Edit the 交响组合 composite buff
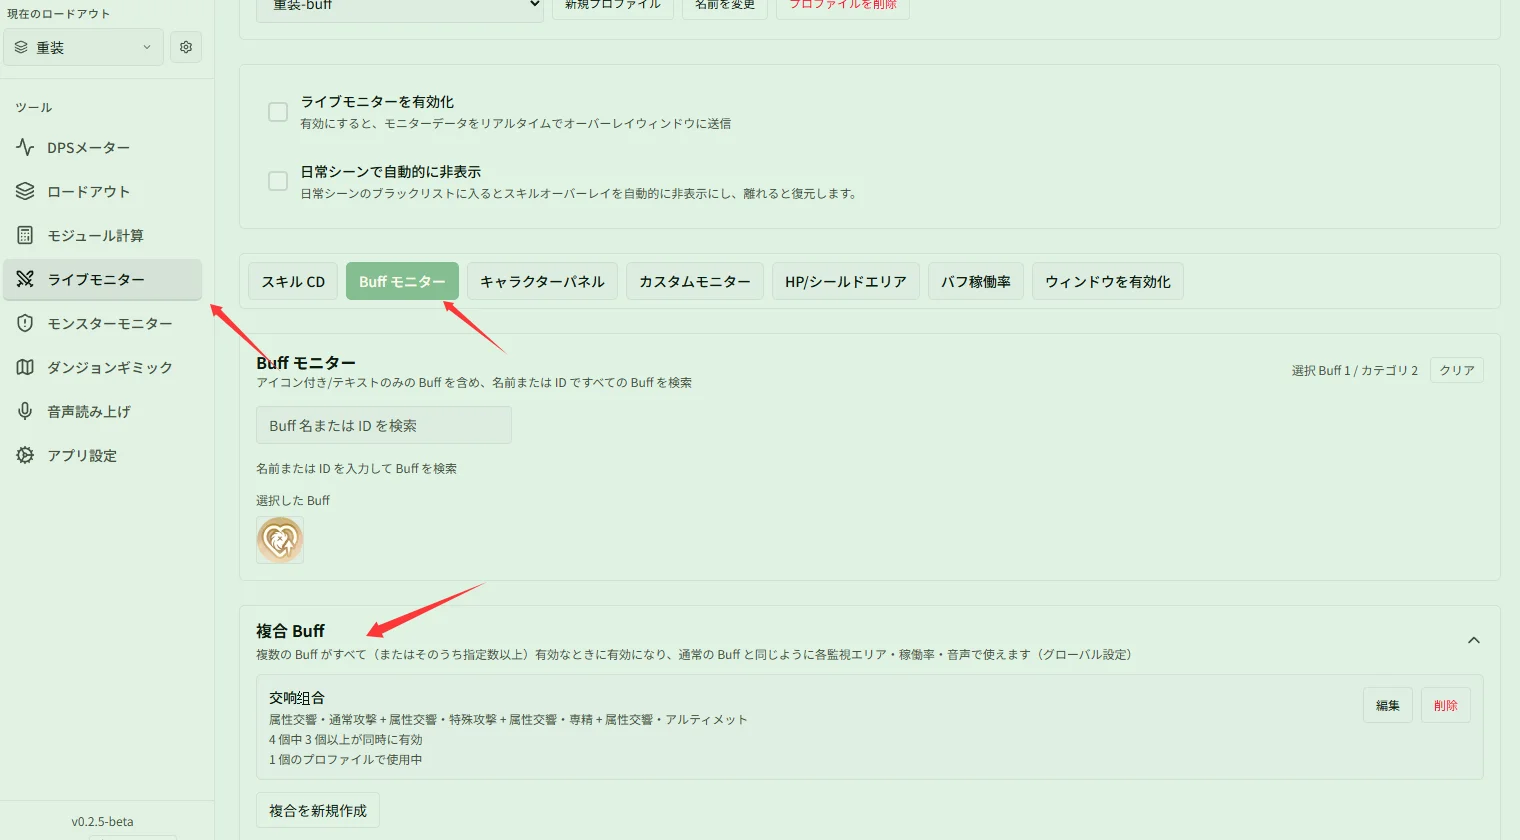This screenshot has width=1520, height=840. pos(1388,705)
